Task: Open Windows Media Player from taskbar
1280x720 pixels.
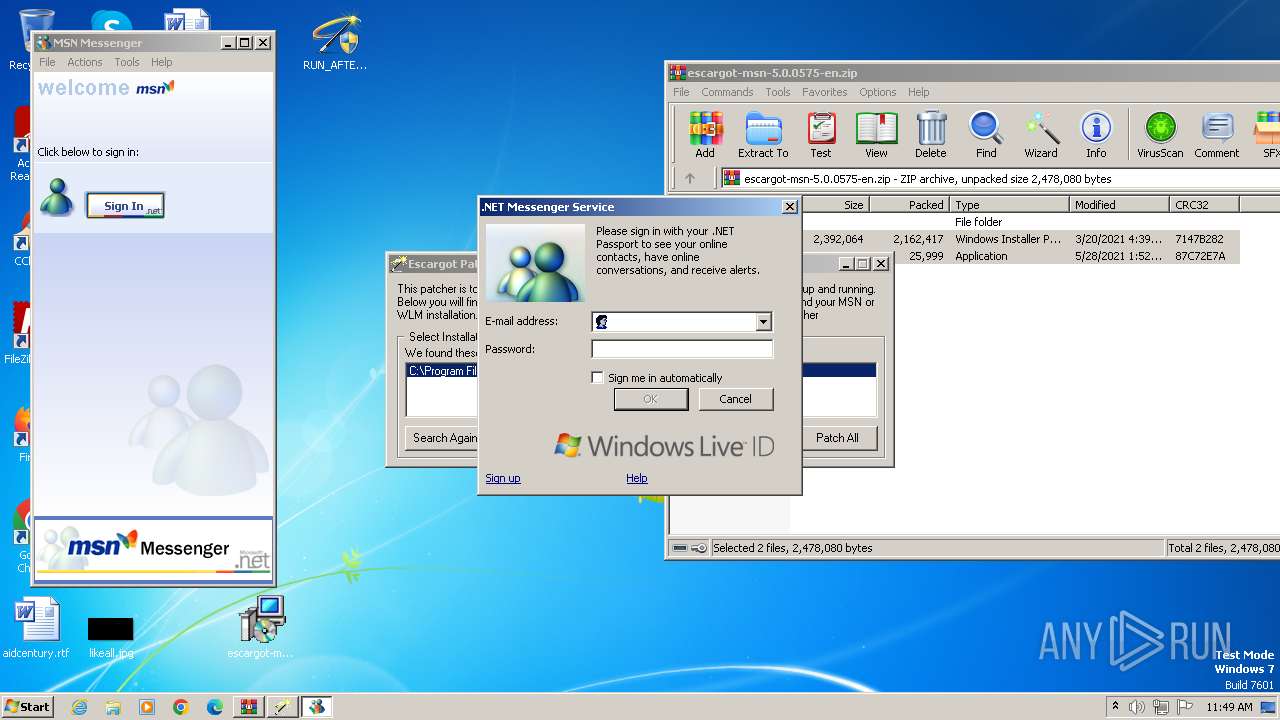Action: click(x=147, y=707)
